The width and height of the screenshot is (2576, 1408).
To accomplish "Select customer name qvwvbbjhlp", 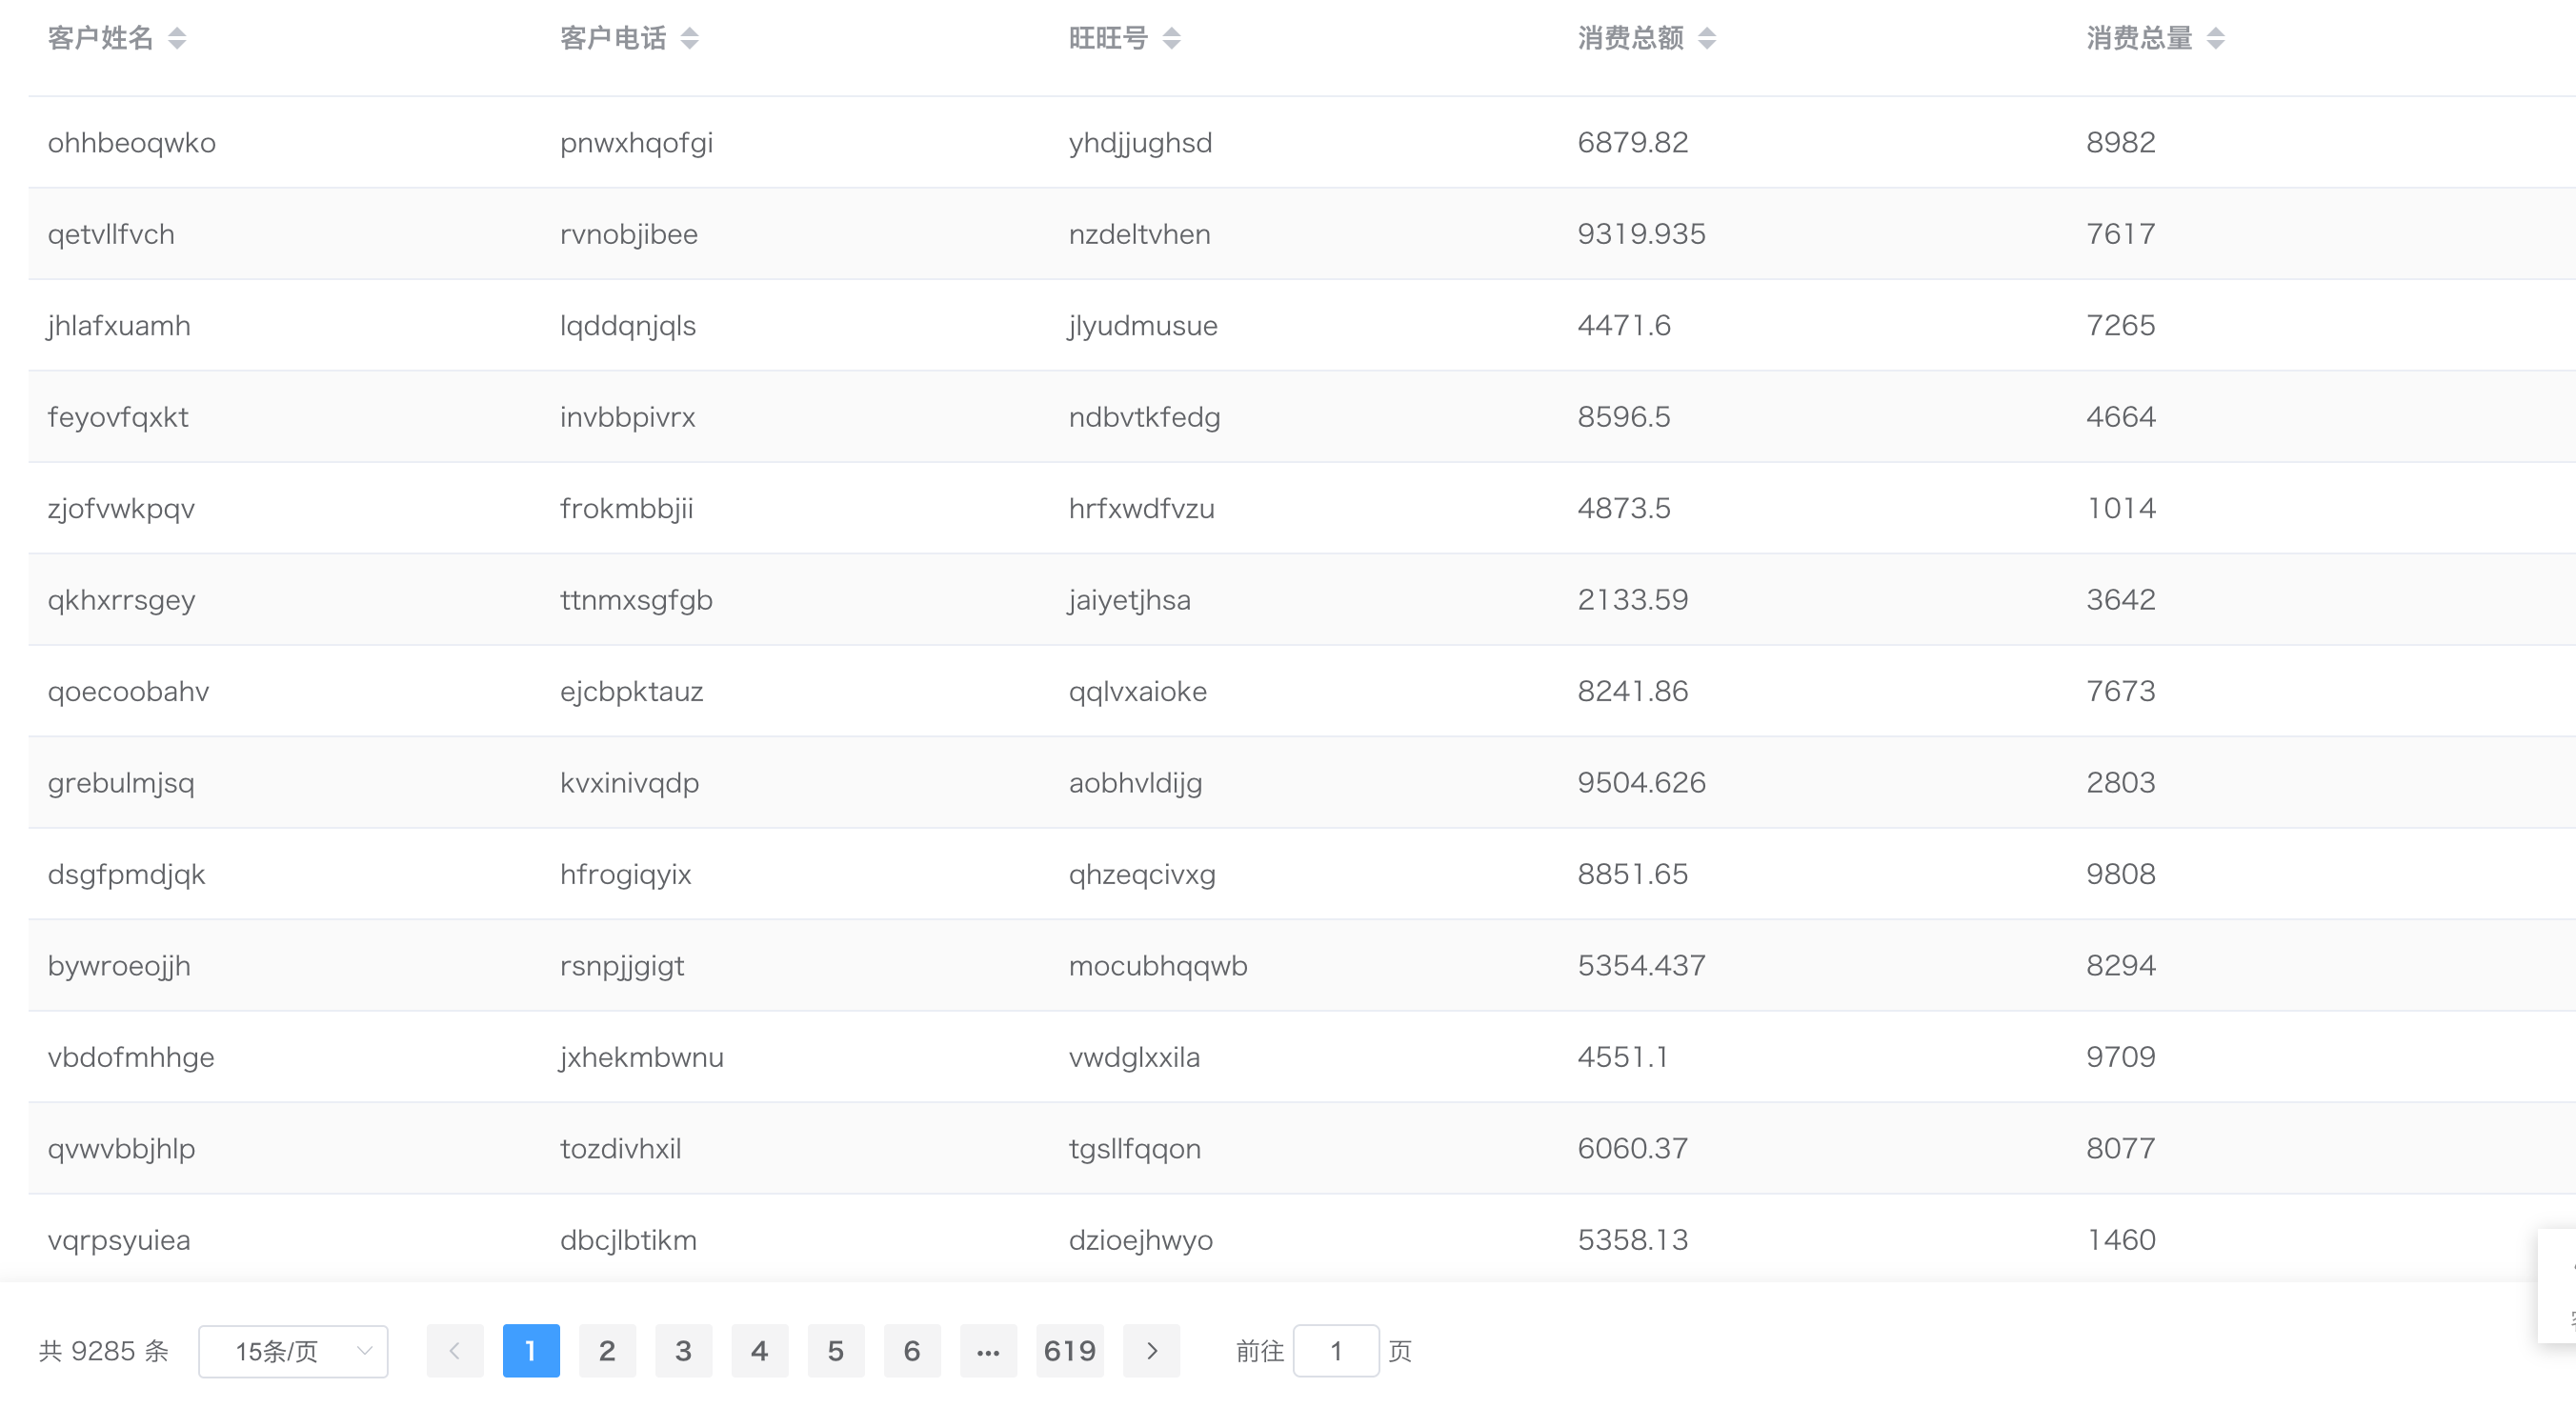I will tap(122, 1149).
